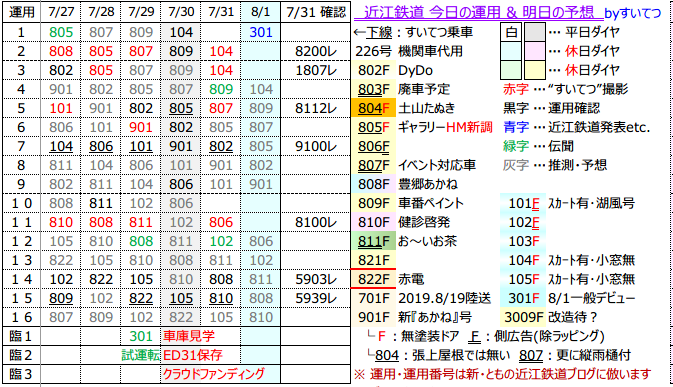Screen dimensions: 673x387
Task: Click the underlined 104 in row 7
Action: pos(61,146)
